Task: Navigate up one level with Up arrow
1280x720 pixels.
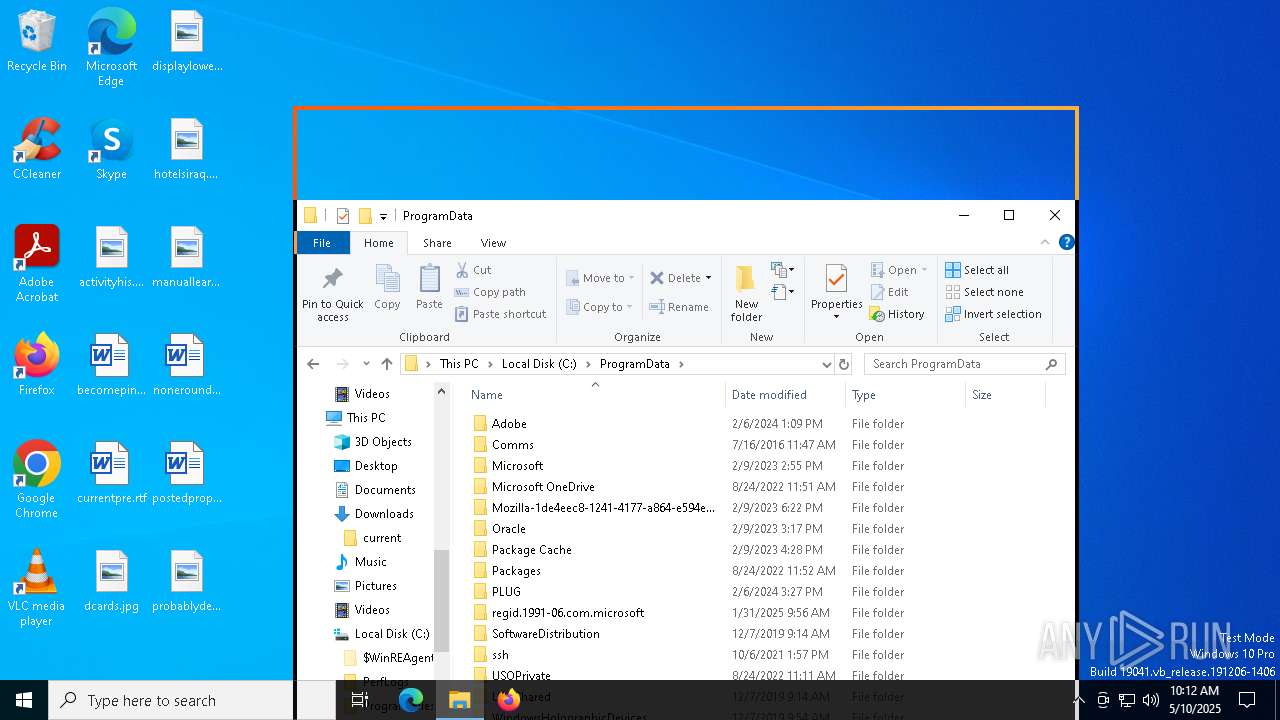Action: (387, 364)
